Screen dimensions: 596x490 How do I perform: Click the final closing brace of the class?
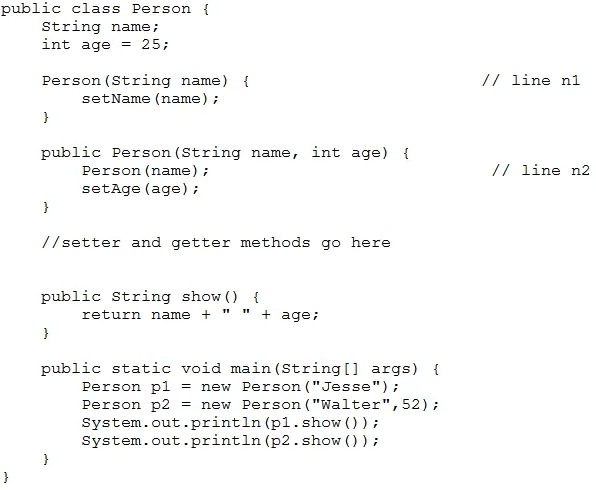point(6,477)
